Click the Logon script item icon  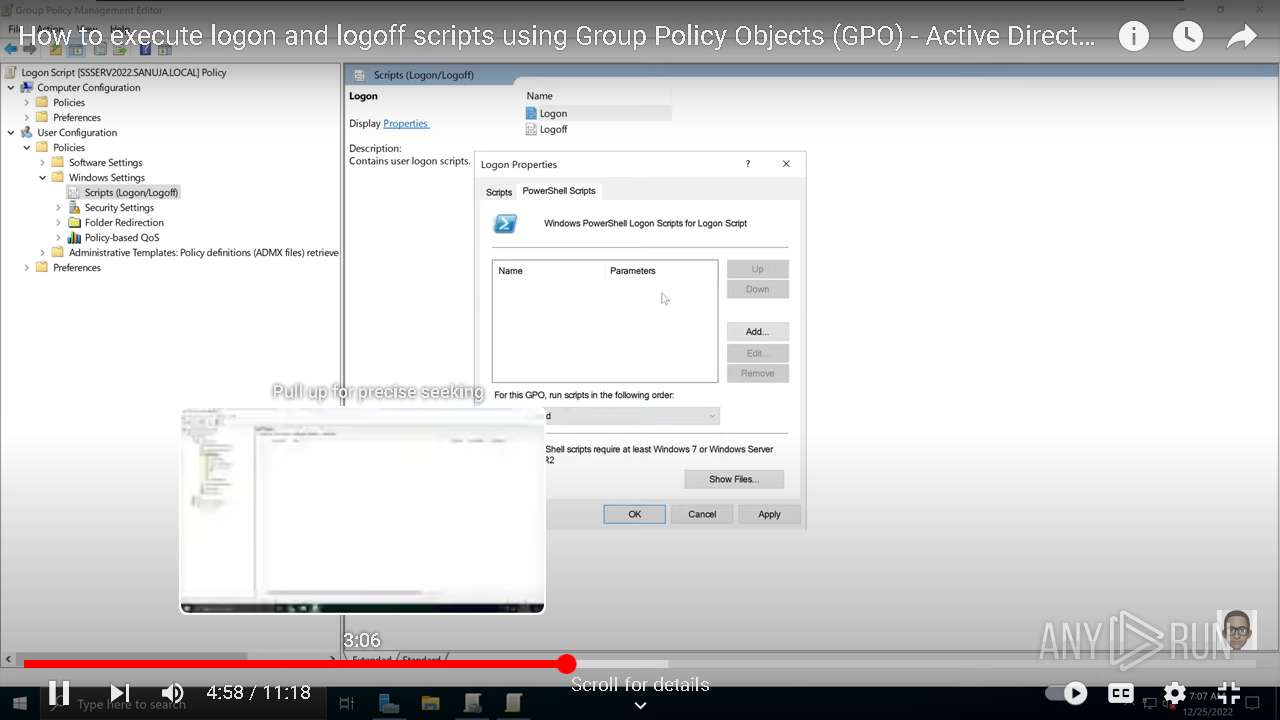[531, 114]
